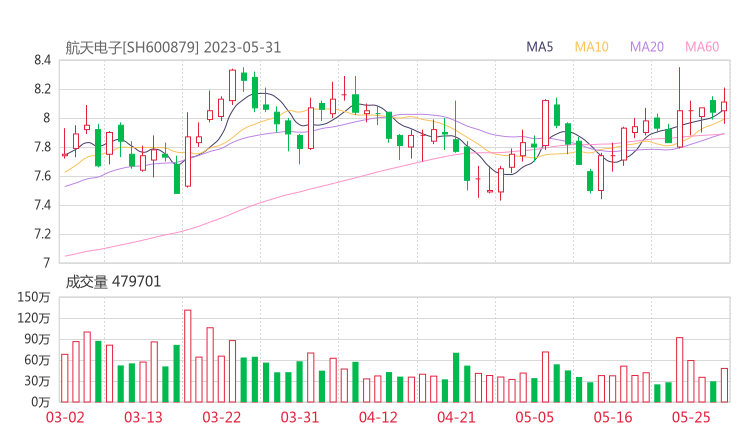Image resolution: width=740 pixels, height=440 pixels.
Task: Click the 05-25 date label
Action: 691,417
